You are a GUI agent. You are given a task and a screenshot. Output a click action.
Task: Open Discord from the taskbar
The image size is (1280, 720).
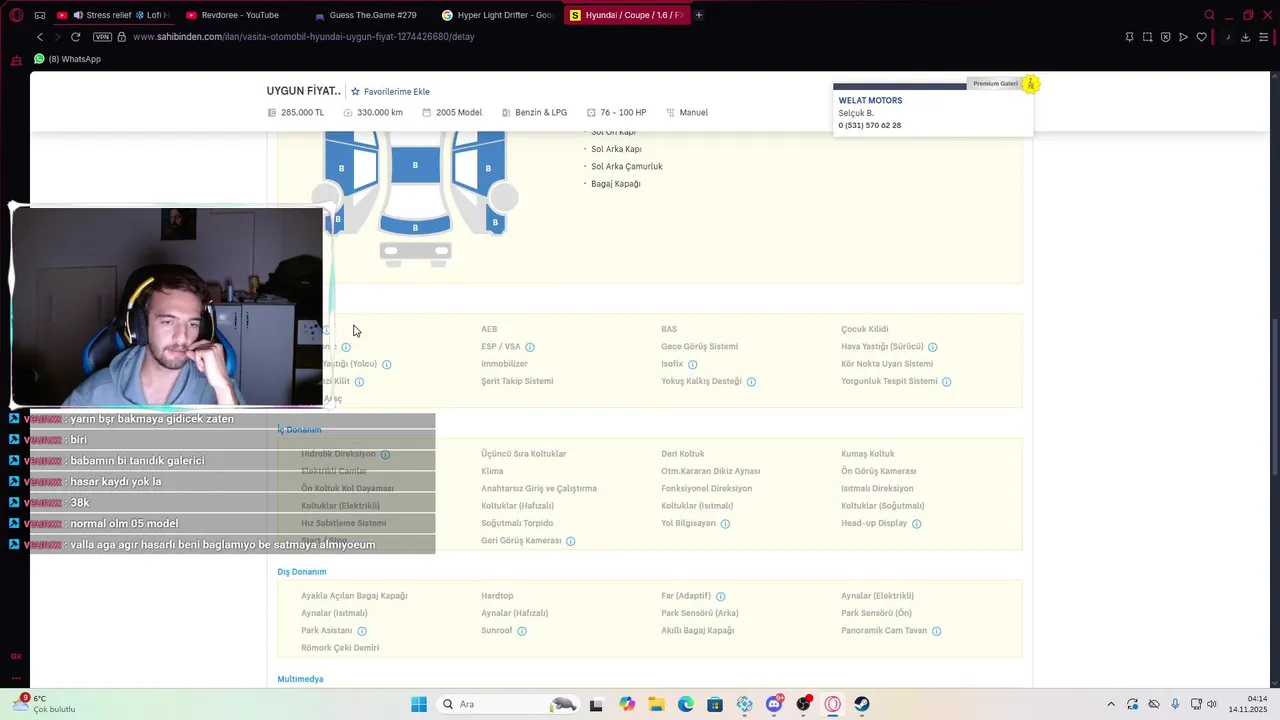point(774,704)
